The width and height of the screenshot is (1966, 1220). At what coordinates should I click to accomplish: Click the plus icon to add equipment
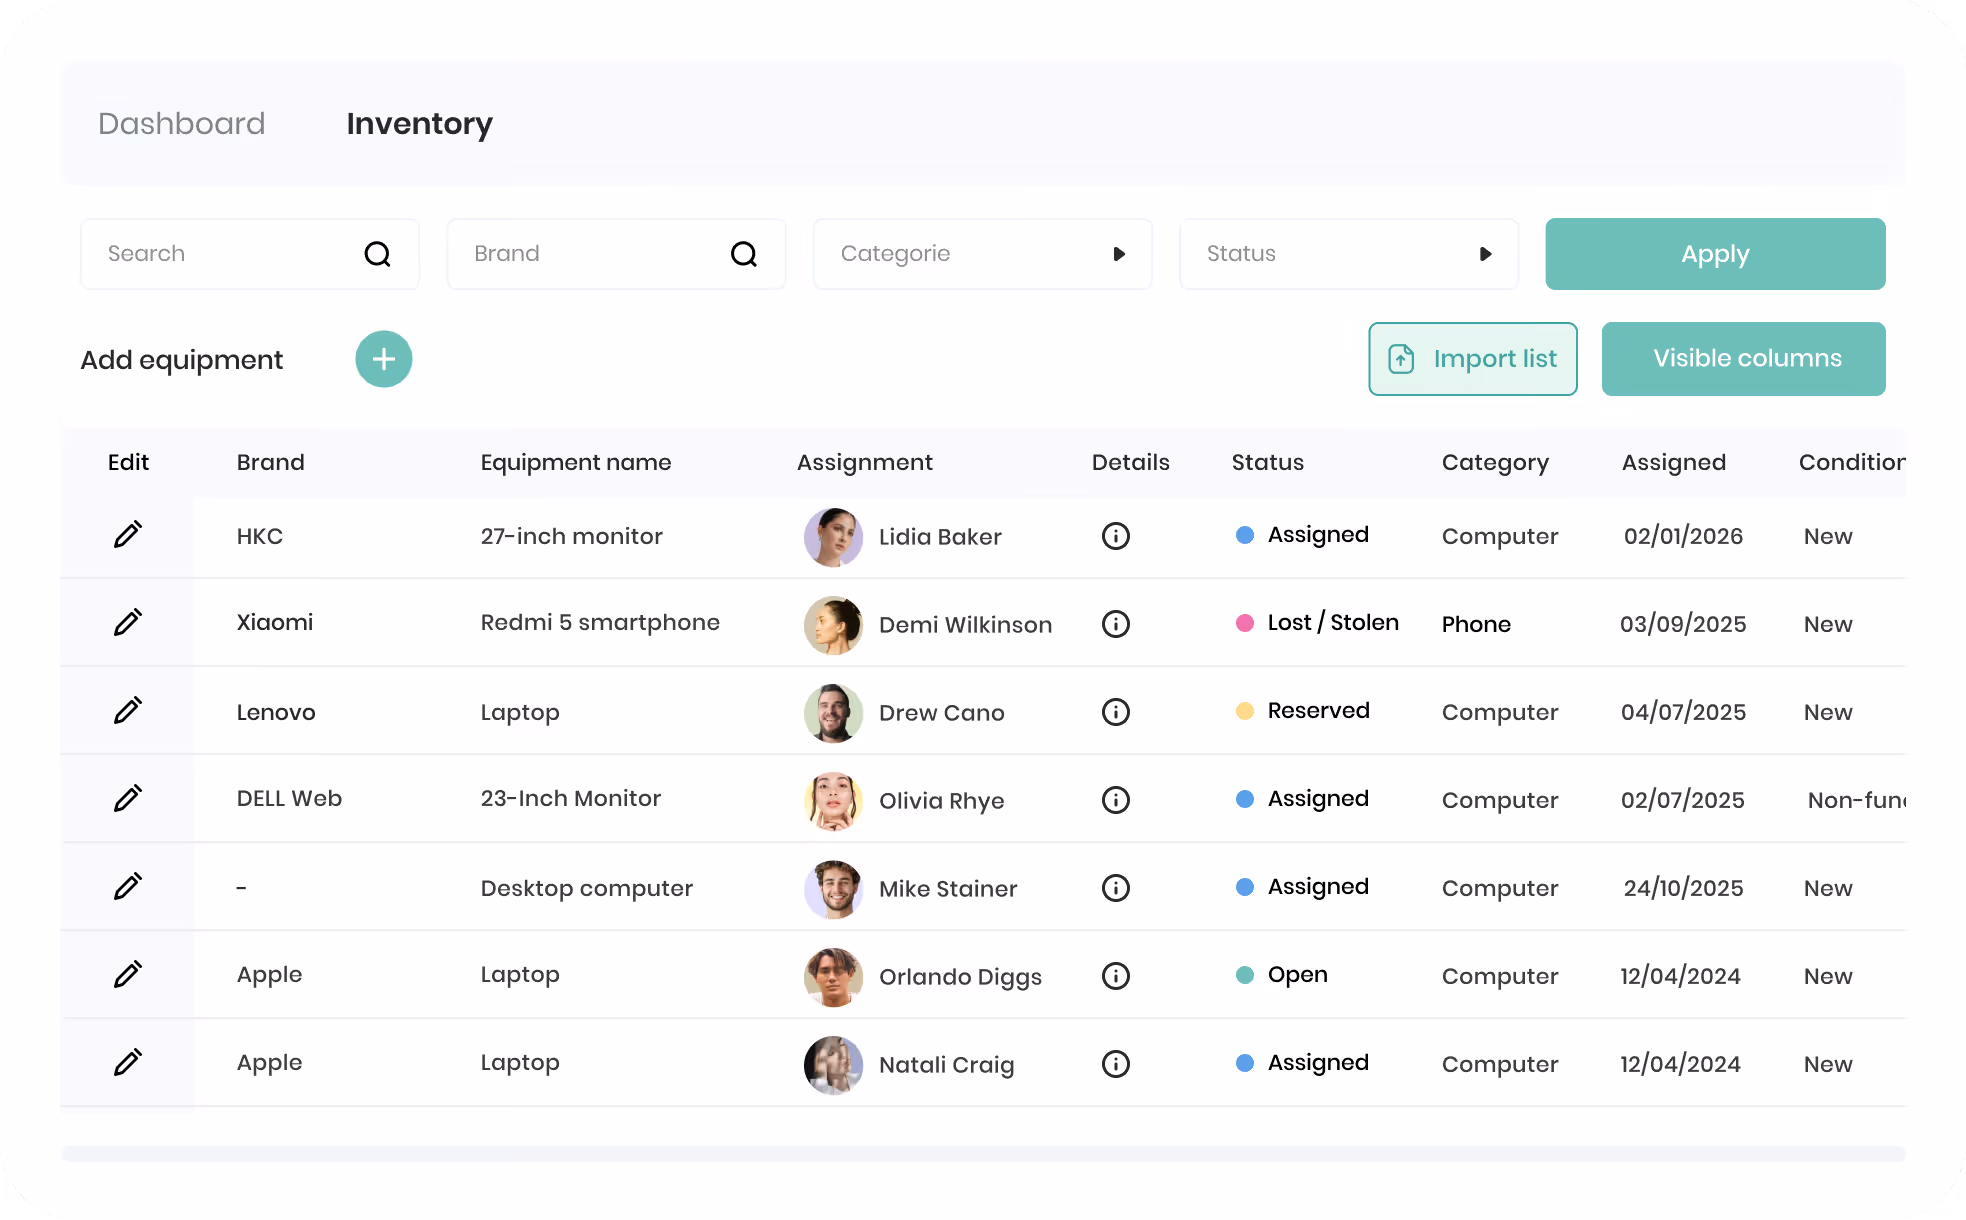(x=384, y=359)
